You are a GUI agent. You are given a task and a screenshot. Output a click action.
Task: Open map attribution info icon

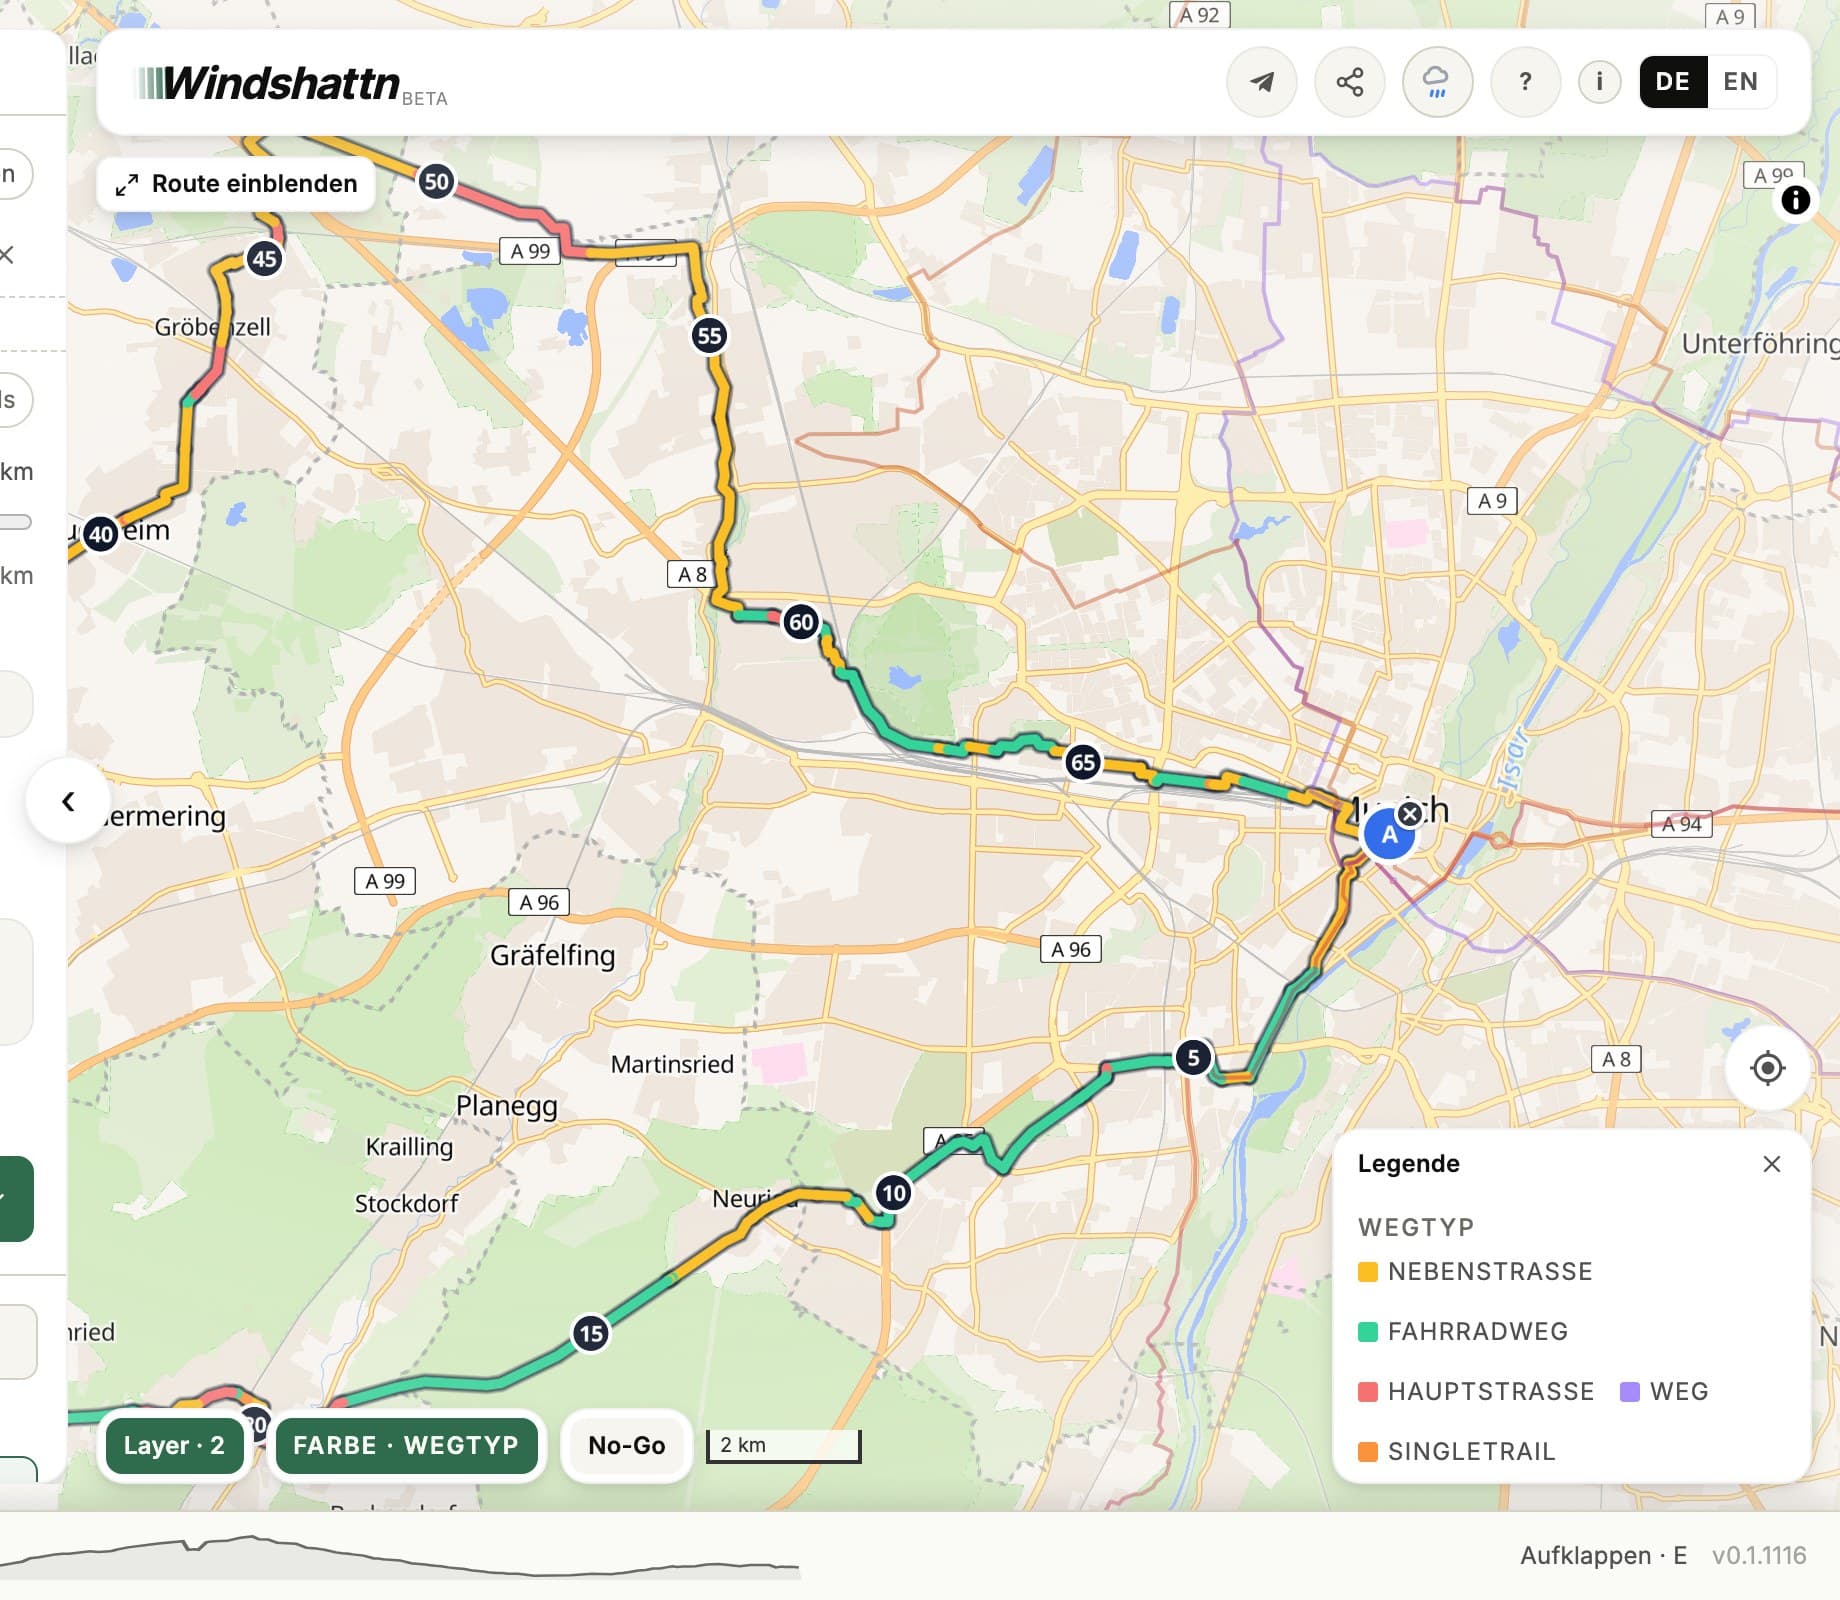(x=1795, y=200)
